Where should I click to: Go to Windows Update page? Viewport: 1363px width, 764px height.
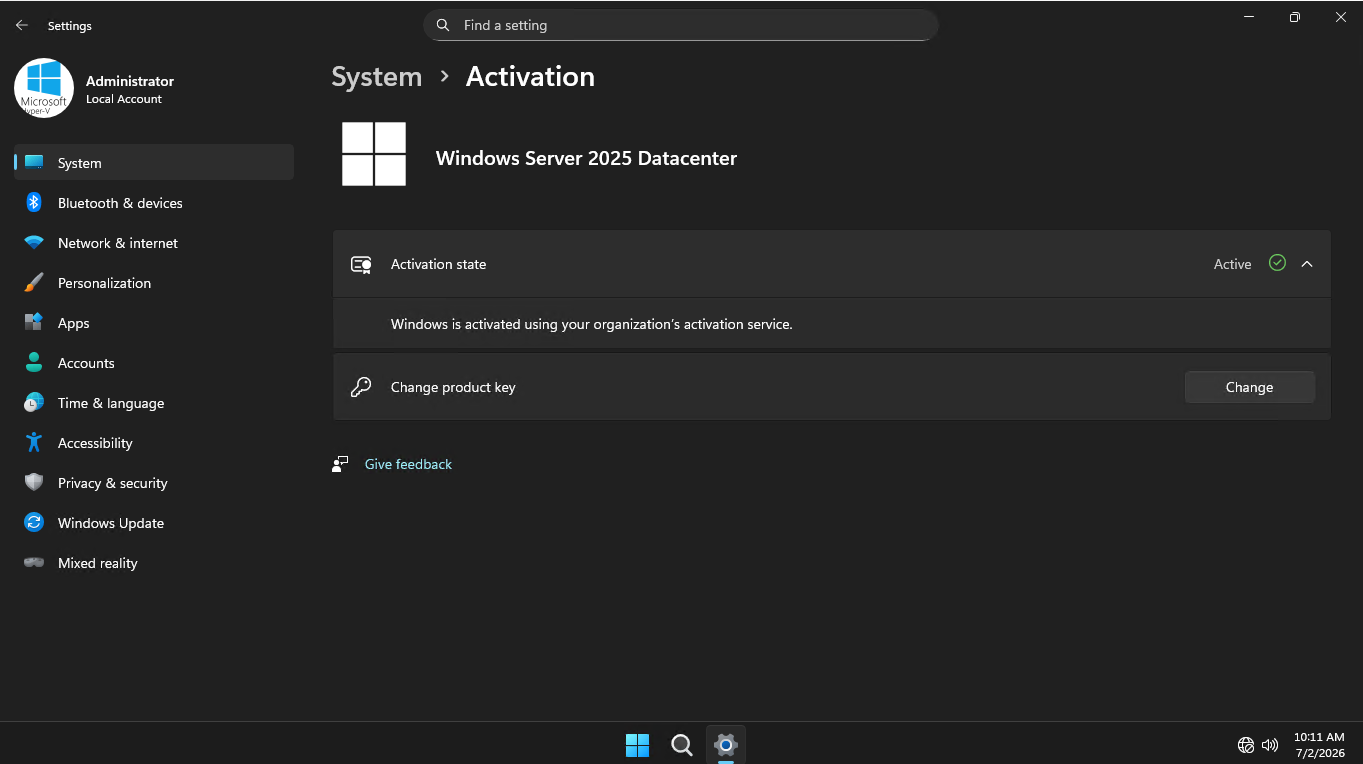coord(154,522)
